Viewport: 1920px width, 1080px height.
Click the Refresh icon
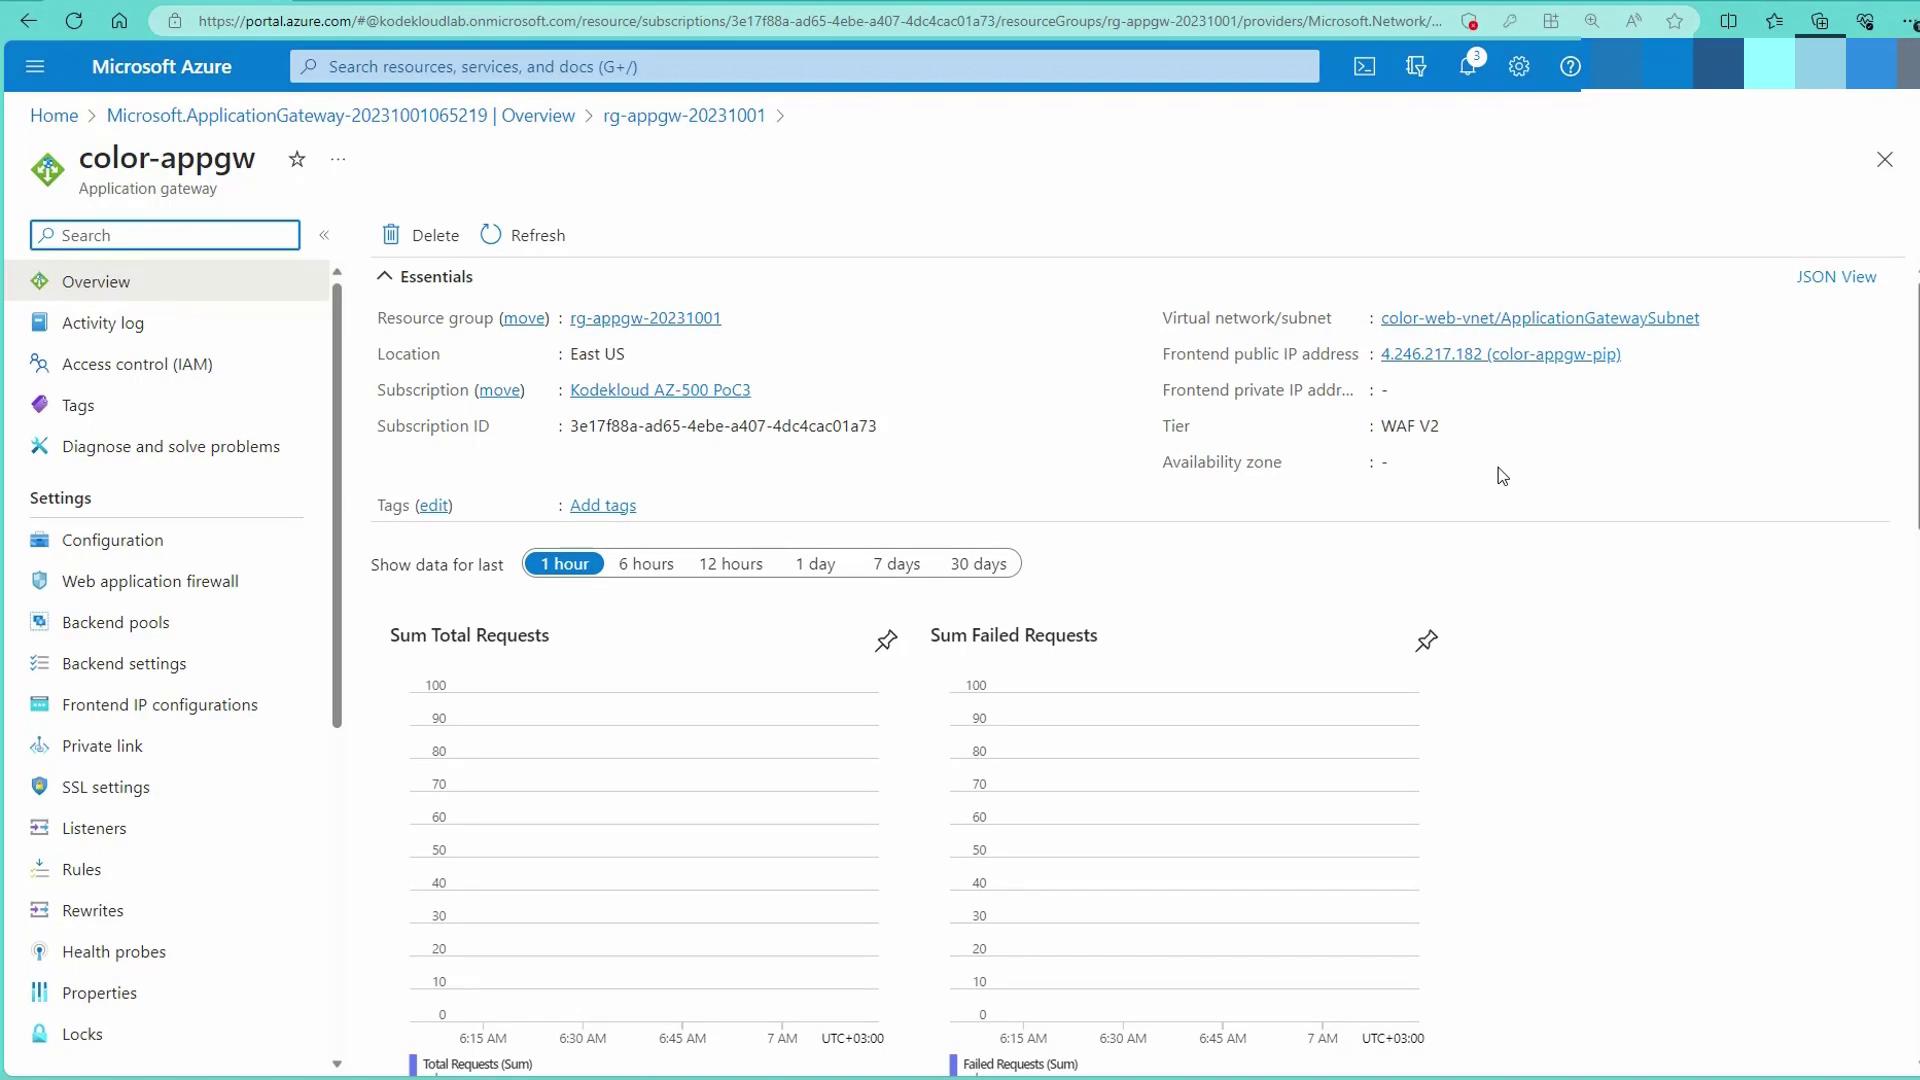click(x=490, y=235)
